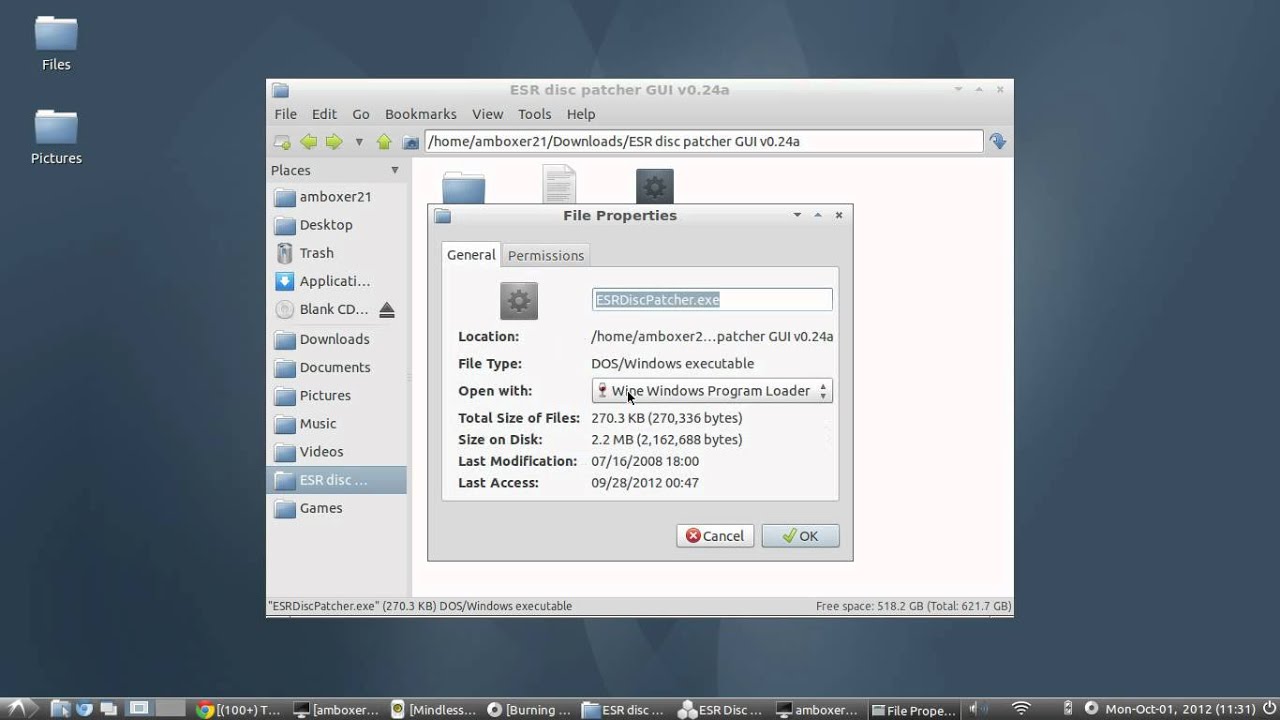Click the ESRDiscPatcher.exe filename field
Viewport: 1280px width, 720px height.
point(712,299)
